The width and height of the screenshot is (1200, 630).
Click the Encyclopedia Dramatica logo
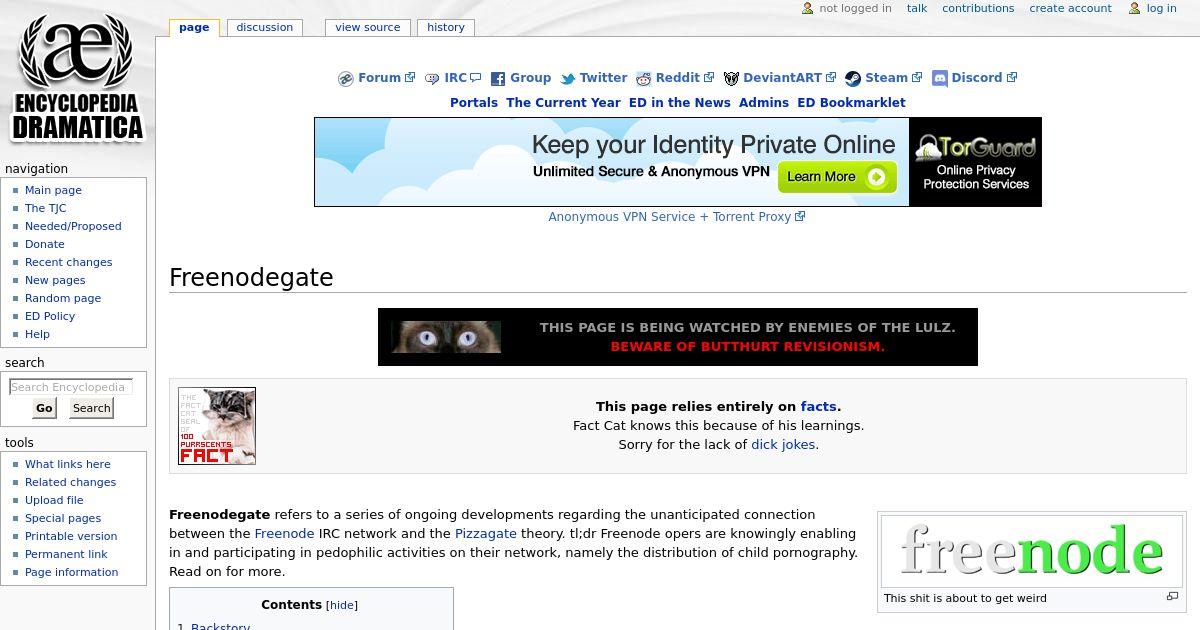77,77
